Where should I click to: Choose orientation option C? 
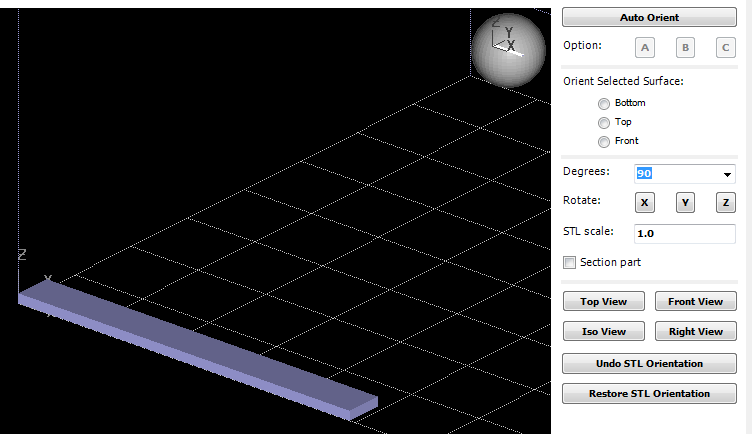[x=726, y=47]
